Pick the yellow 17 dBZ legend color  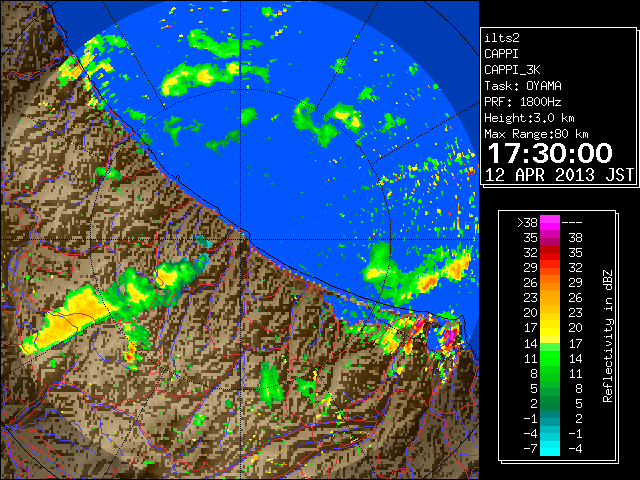(x=550, y=328)
